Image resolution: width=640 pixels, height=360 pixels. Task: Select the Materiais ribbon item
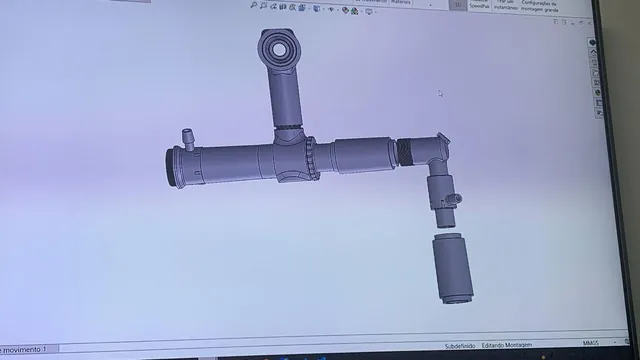401,2
